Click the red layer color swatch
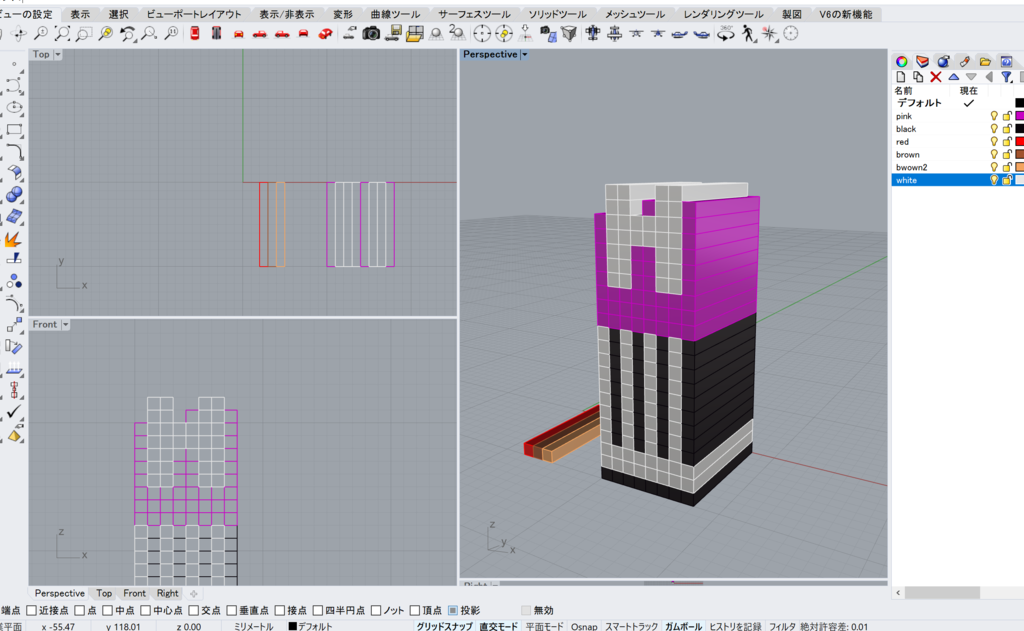This screenshot has width=1024, height=631. (1019, 142)
